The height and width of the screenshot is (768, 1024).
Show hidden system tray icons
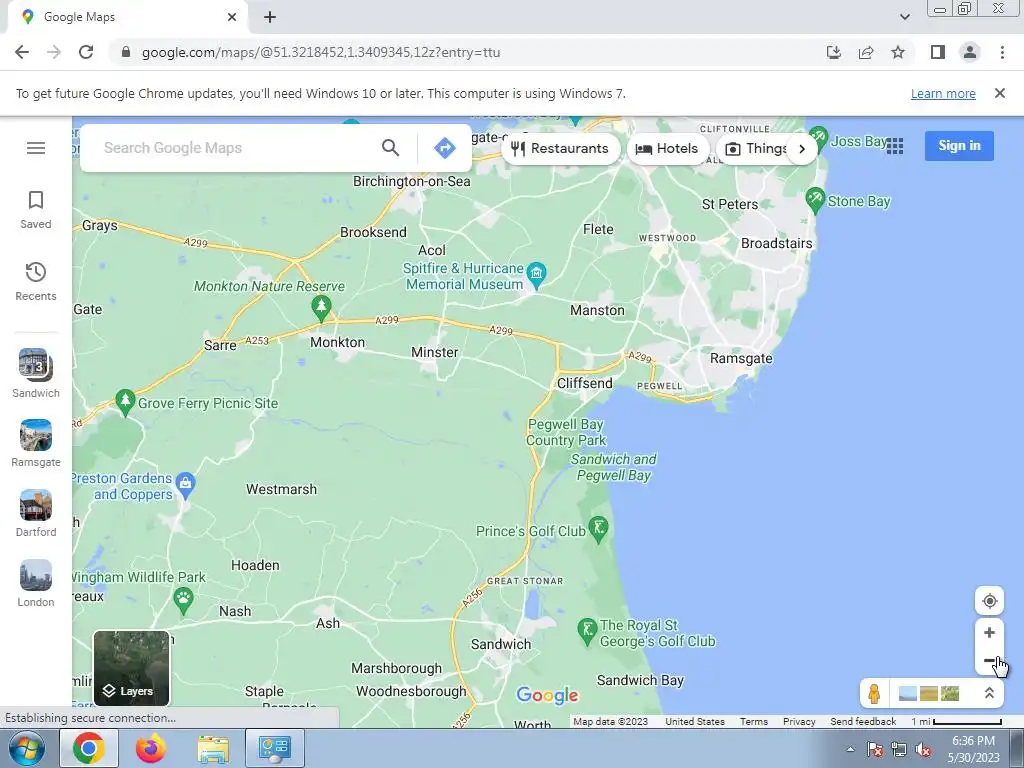850,749
